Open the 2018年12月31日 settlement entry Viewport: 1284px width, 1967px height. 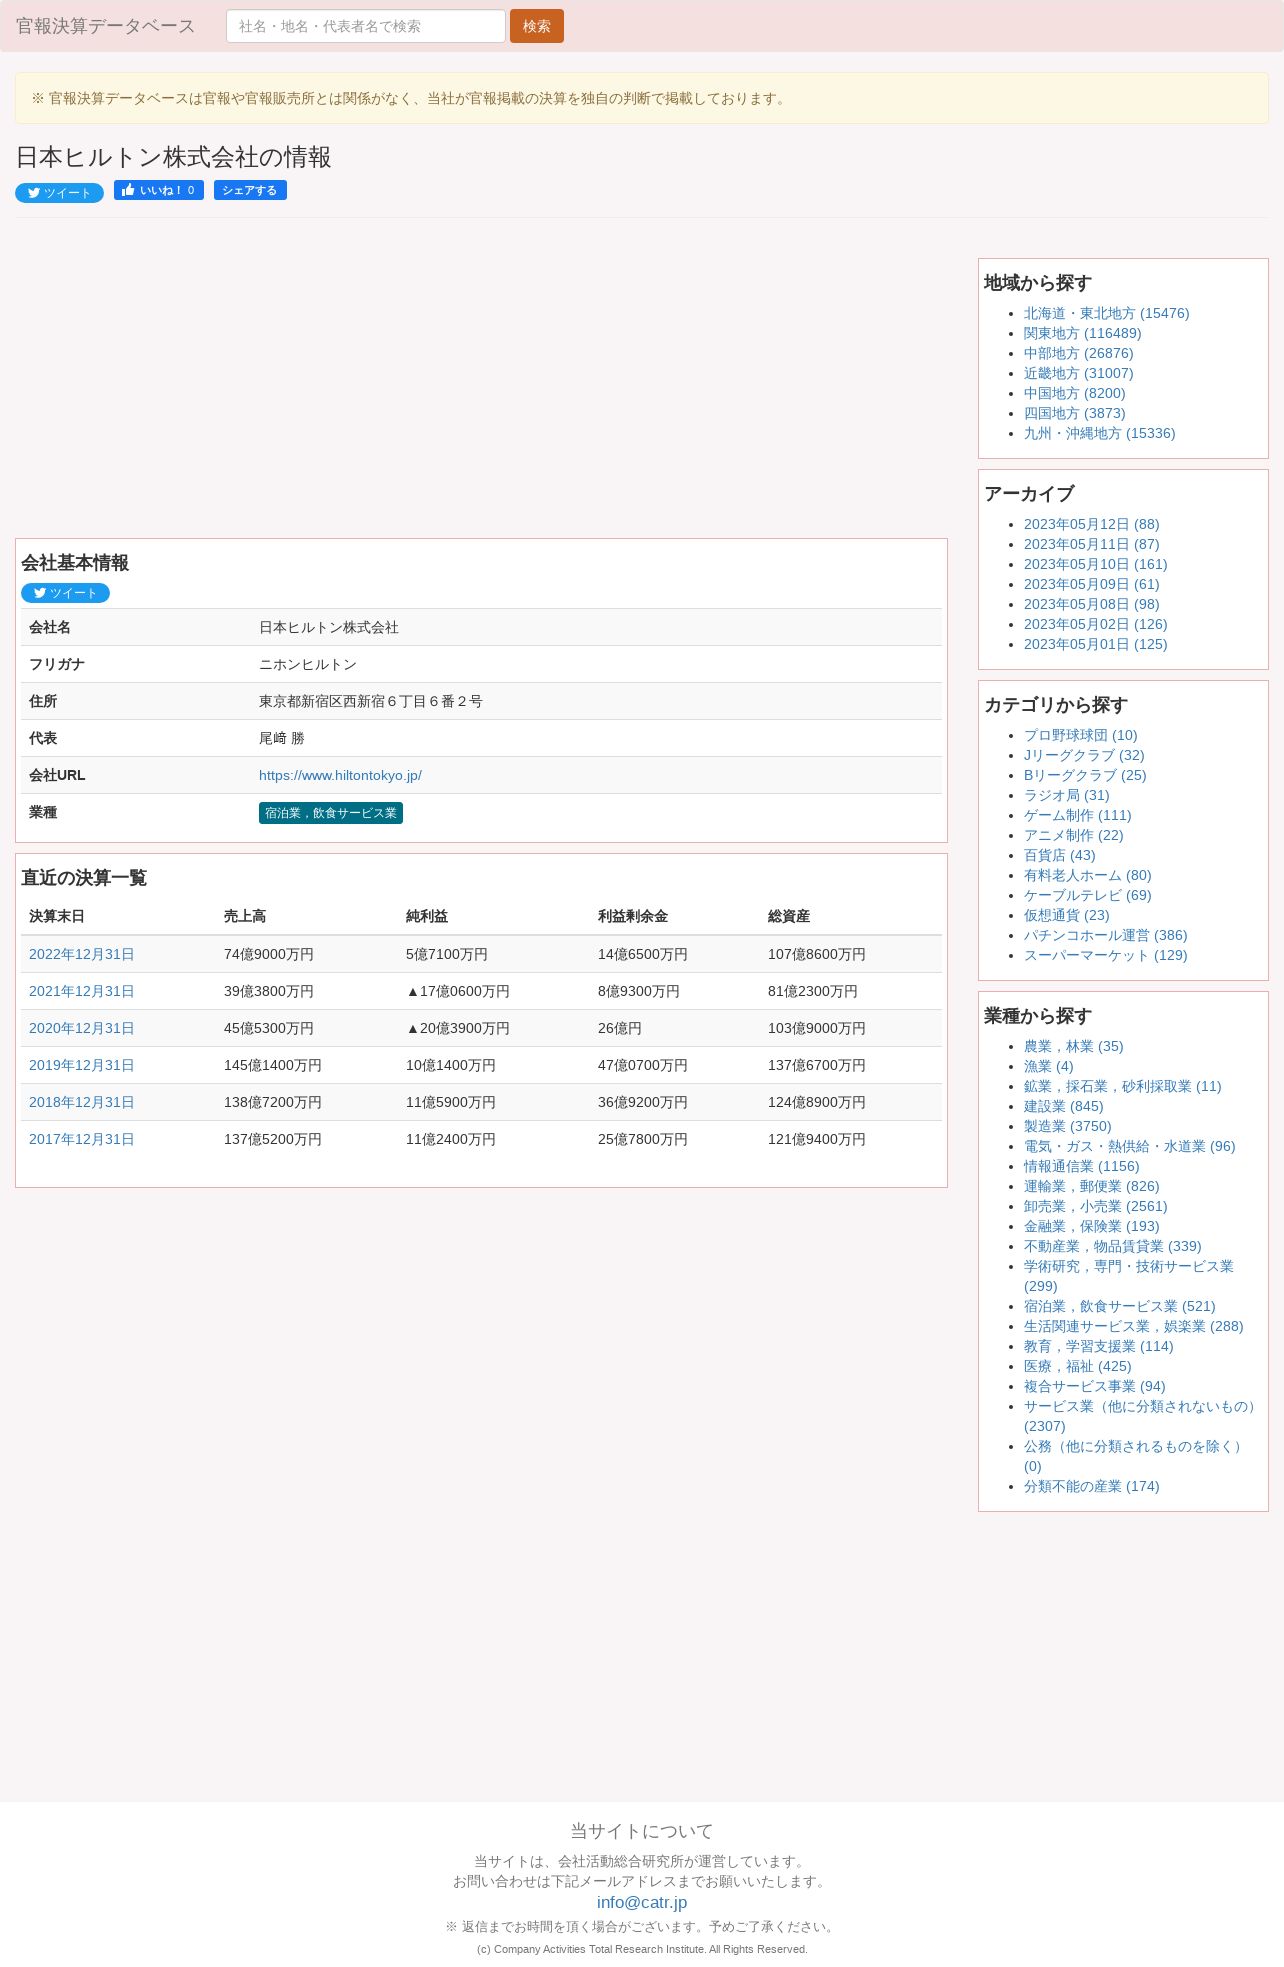(82, 1102)
